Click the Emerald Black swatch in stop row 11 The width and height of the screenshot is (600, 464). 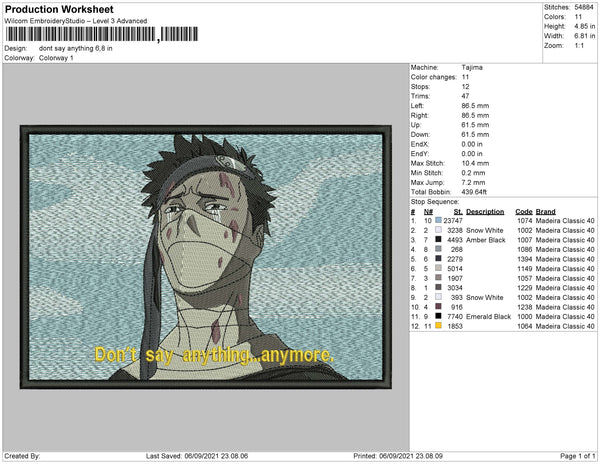pos(439,316)
